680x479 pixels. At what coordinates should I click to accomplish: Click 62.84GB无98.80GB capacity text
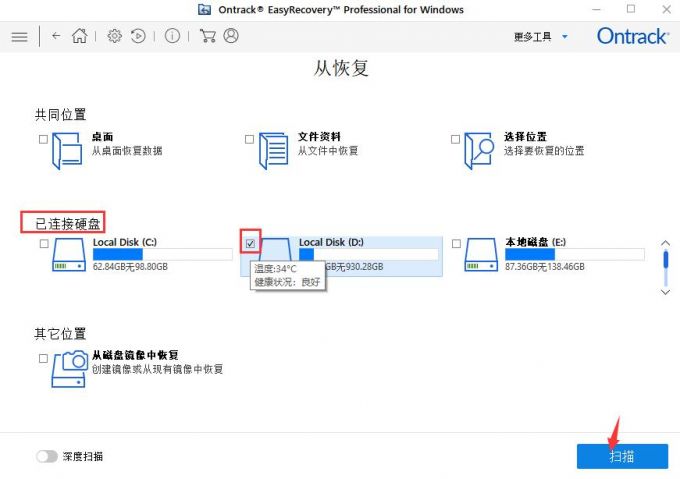[x=130, y=267]
